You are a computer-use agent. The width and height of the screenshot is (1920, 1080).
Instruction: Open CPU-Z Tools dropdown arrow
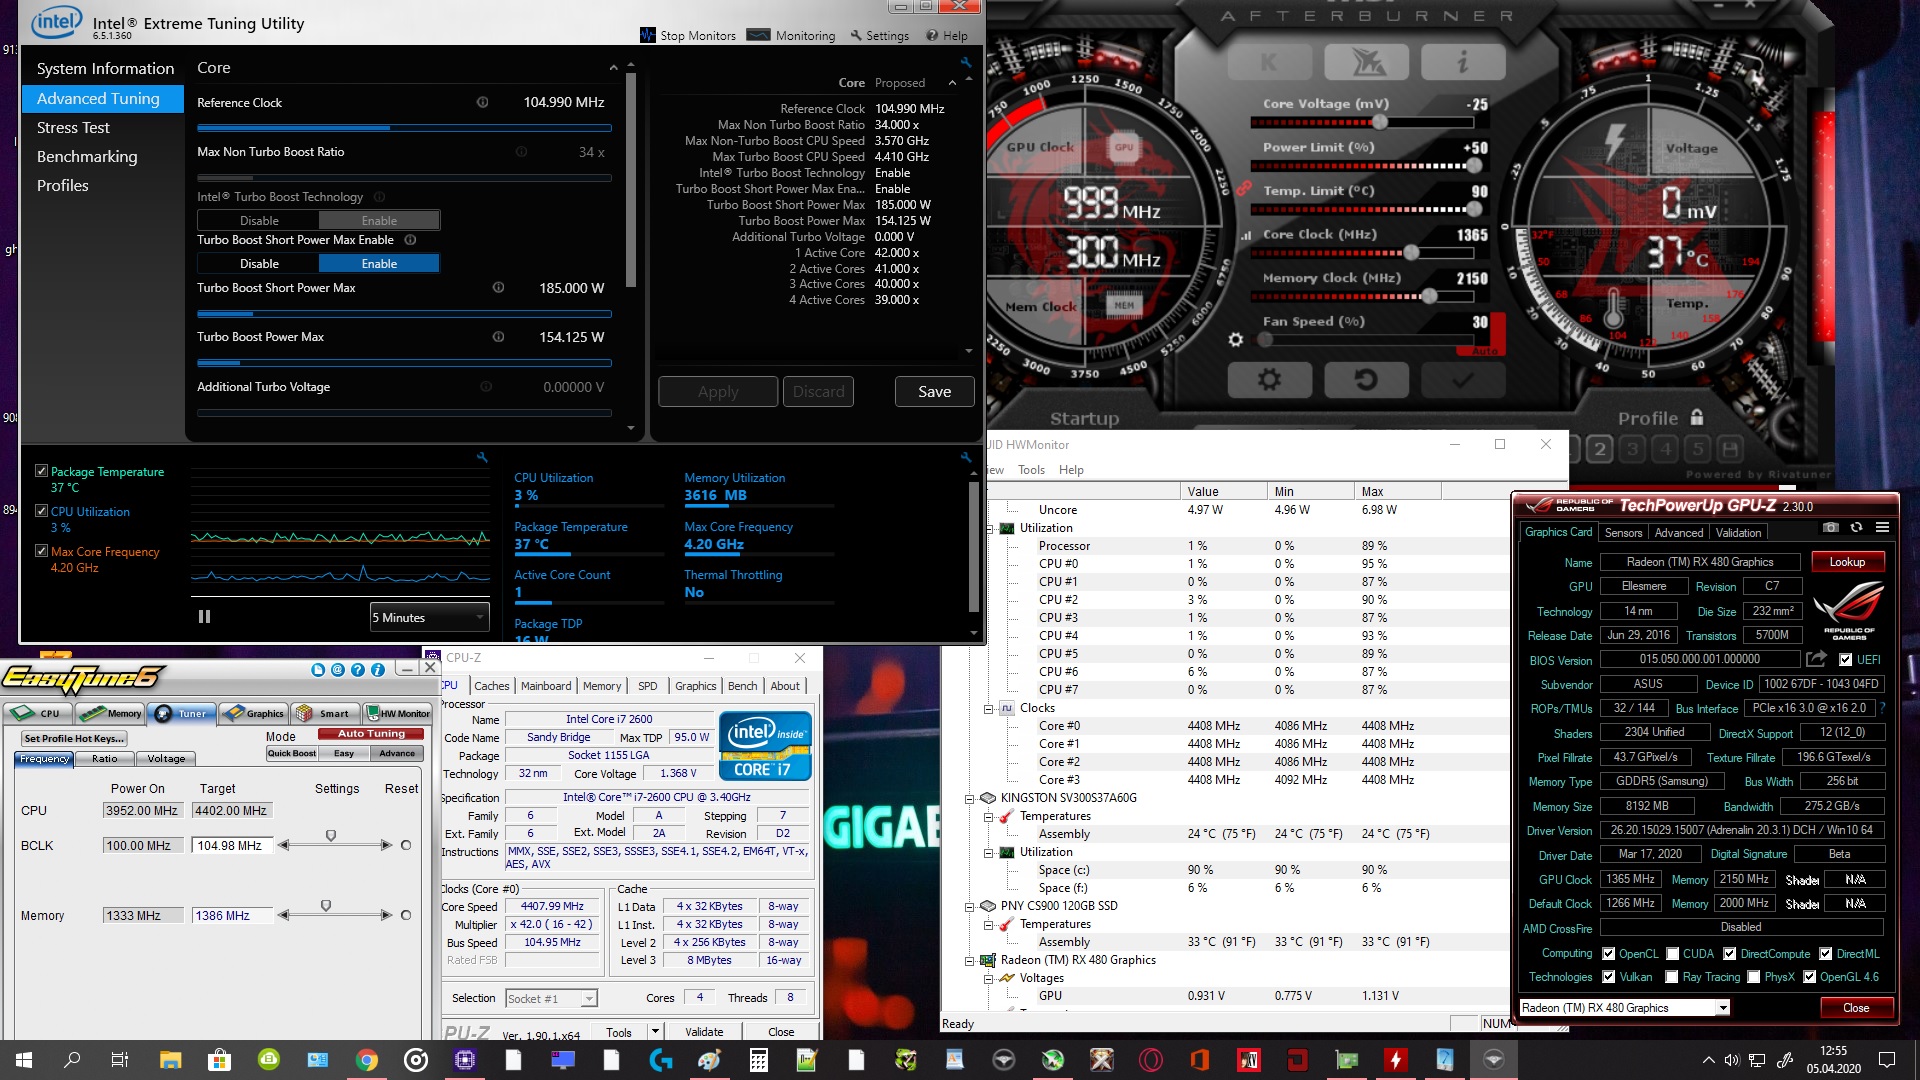pos(655,1032)
